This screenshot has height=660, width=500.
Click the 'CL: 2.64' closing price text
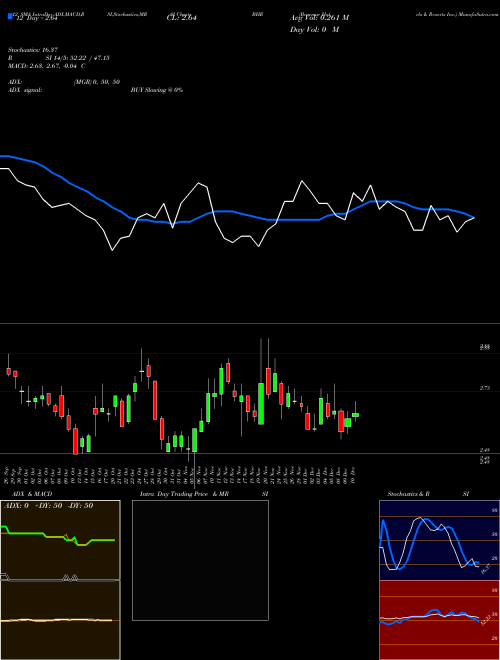pos(182,18)
